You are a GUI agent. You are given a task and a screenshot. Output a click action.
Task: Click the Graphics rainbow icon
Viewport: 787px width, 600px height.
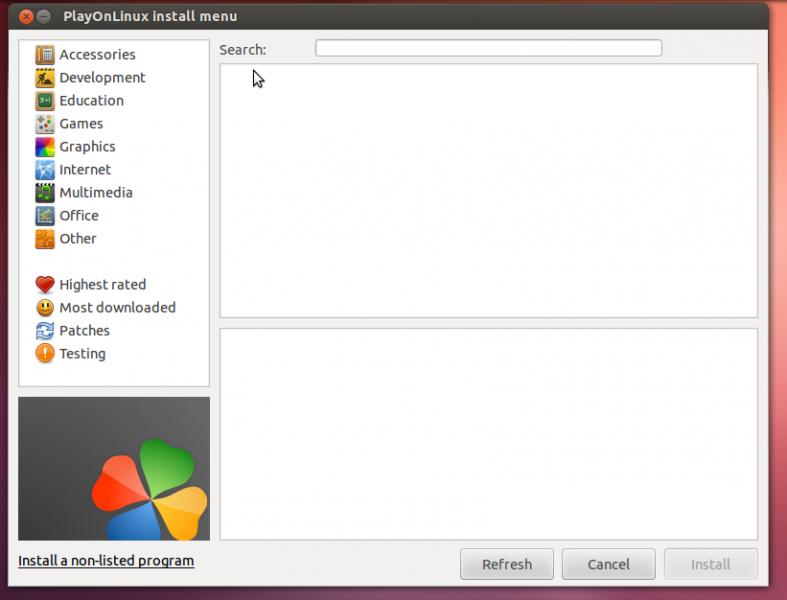[x=45, y=147]
